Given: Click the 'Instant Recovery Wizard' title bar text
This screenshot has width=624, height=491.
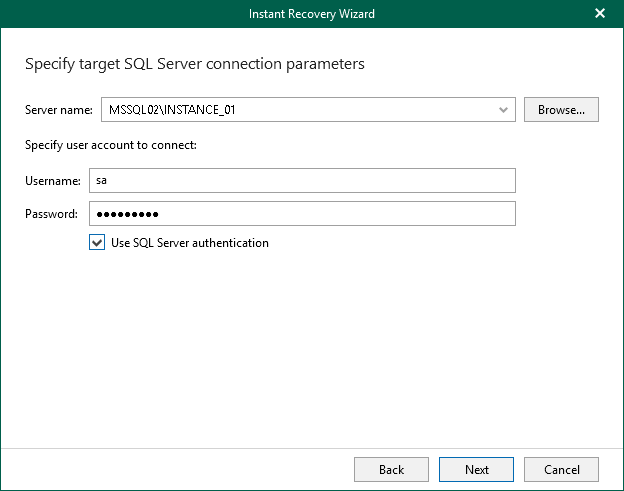Looking at the screenshot, I should (311, 14).
